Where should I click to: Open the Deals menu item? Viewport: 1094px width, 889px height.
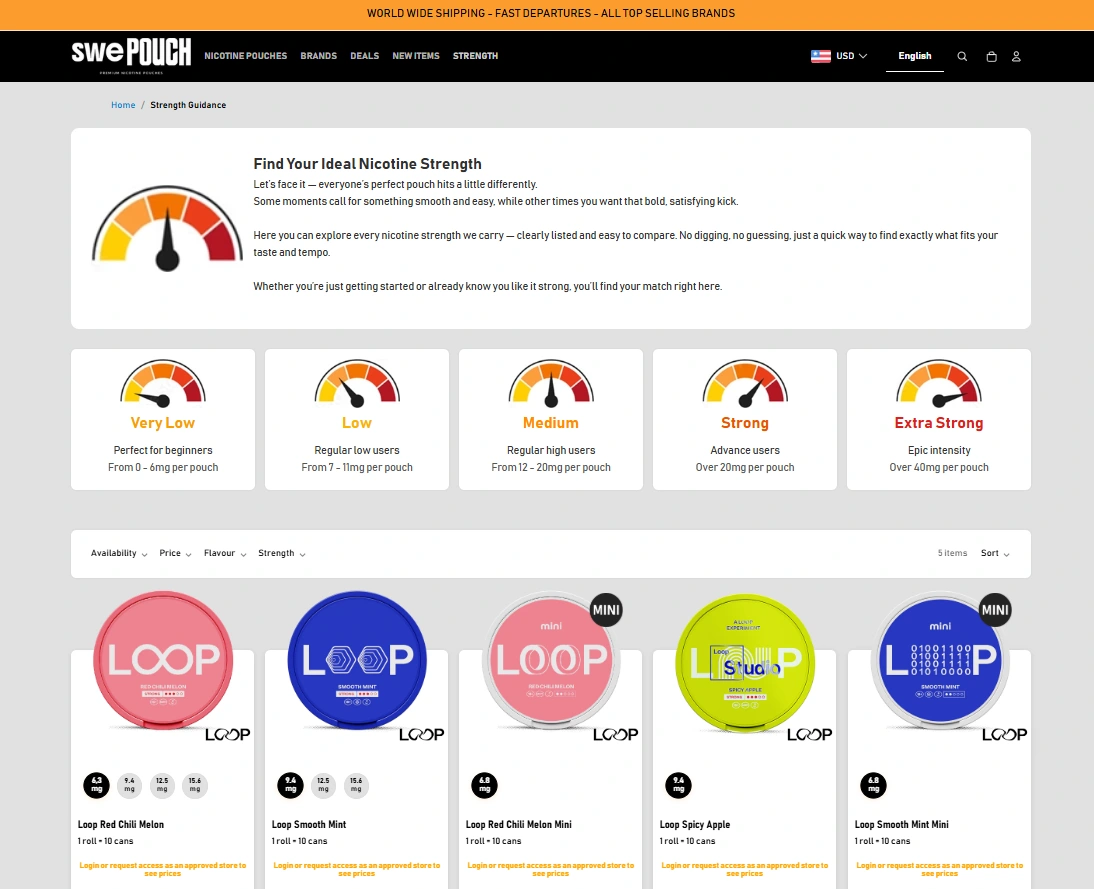(x=365, y=56)
